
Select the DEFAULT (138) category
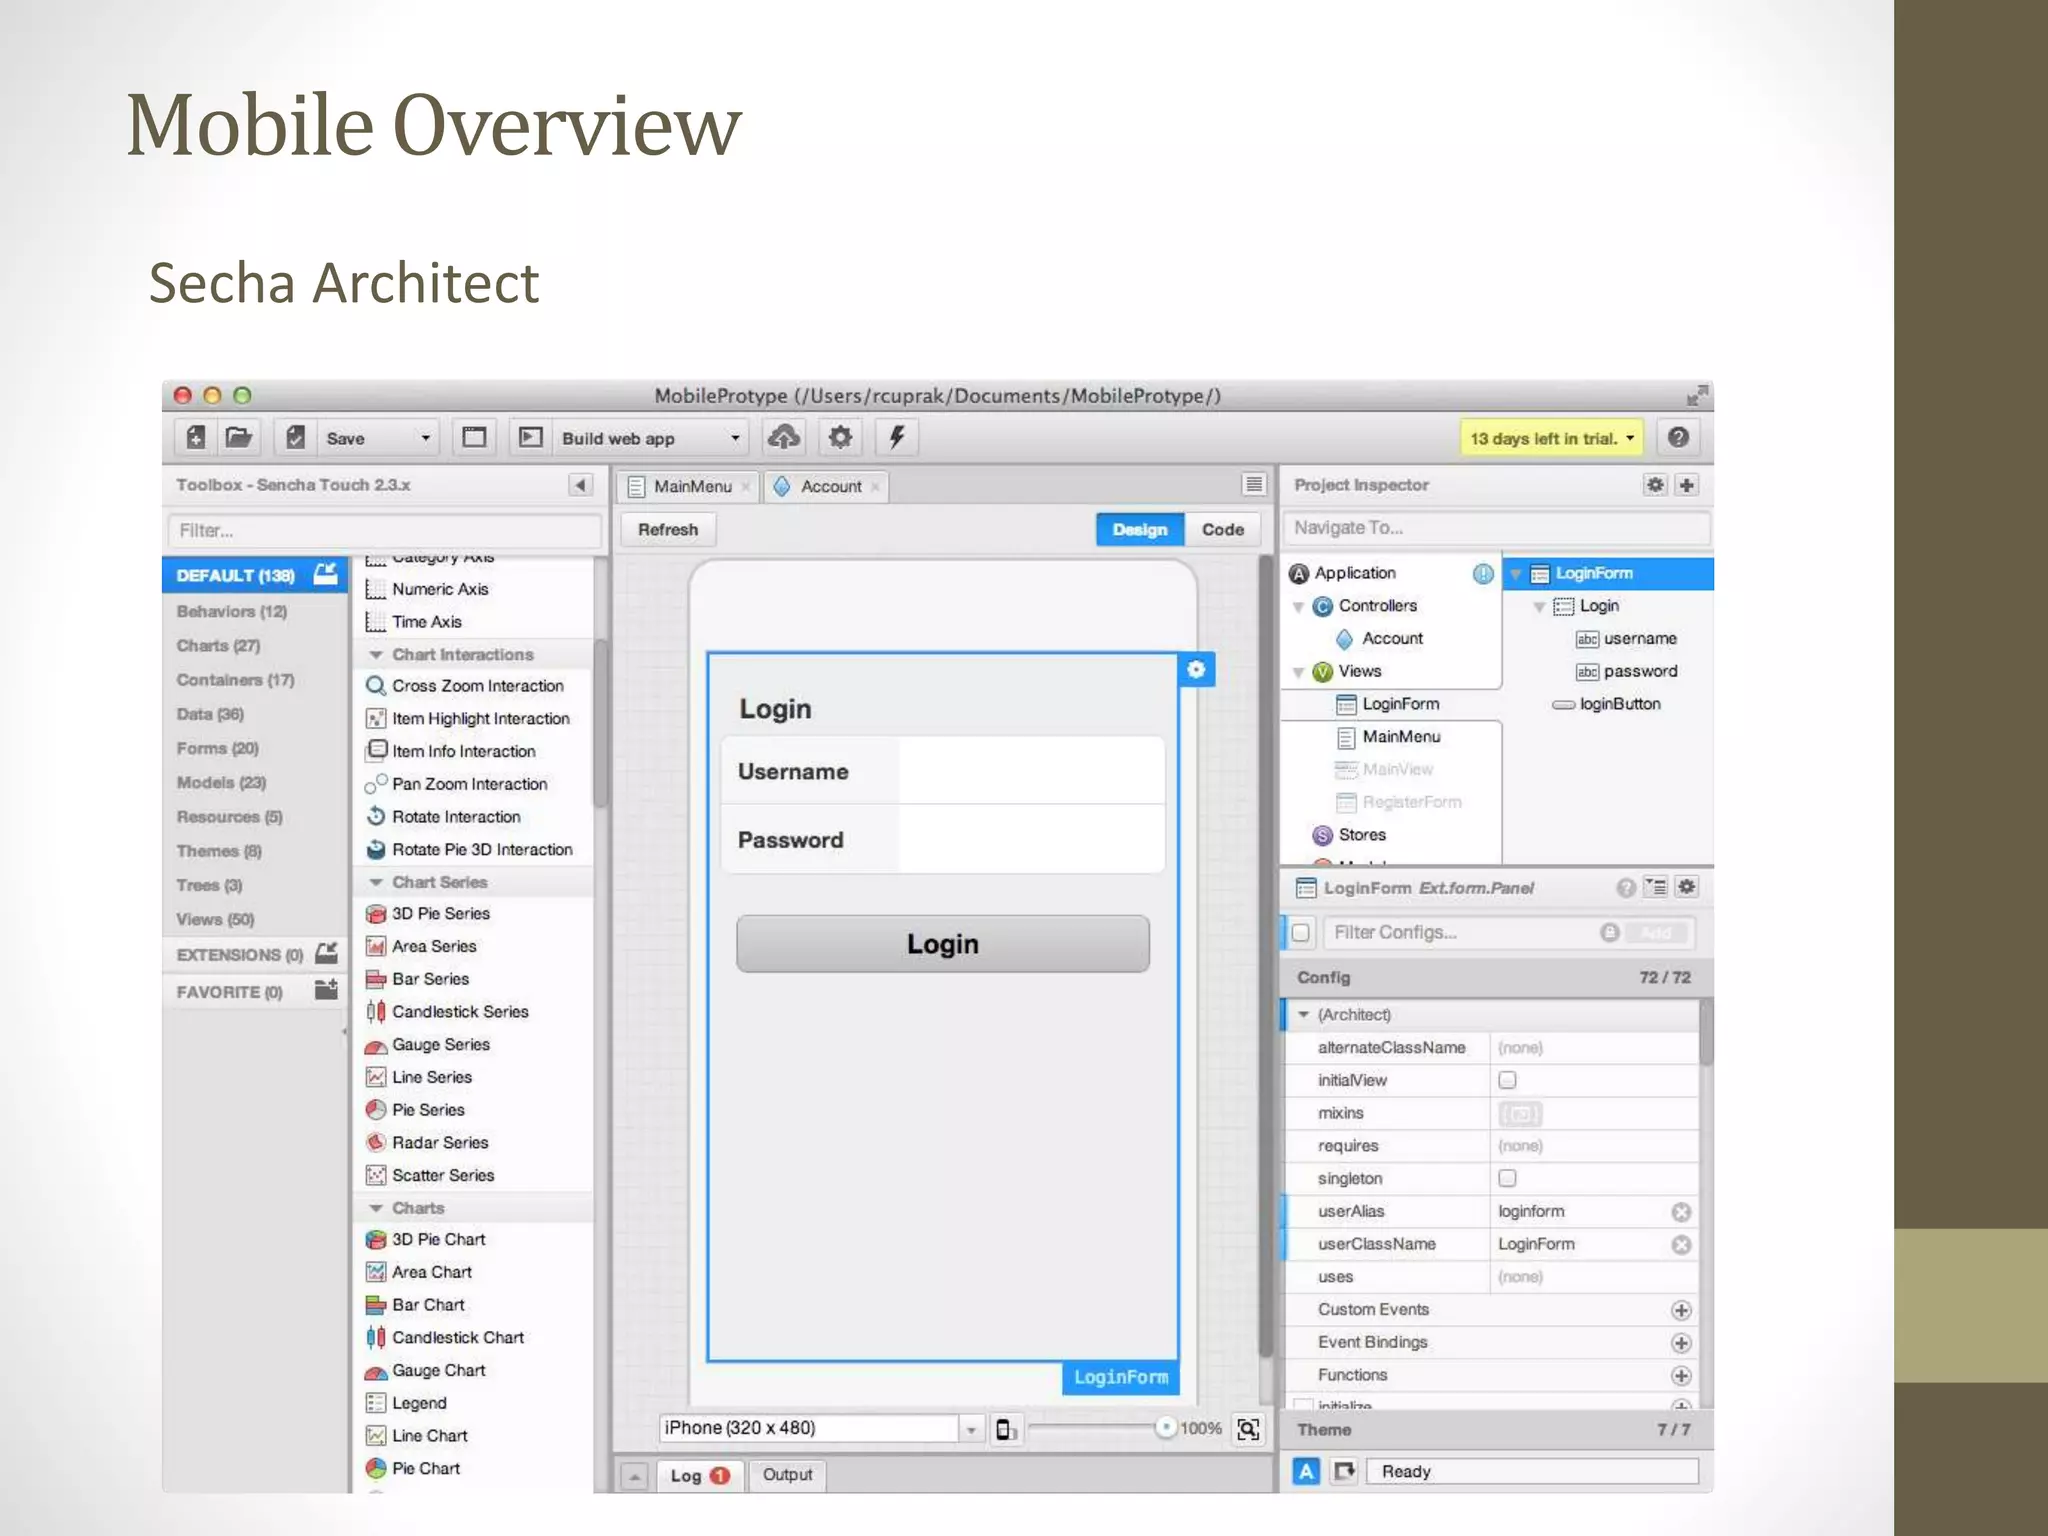point(255,575)
